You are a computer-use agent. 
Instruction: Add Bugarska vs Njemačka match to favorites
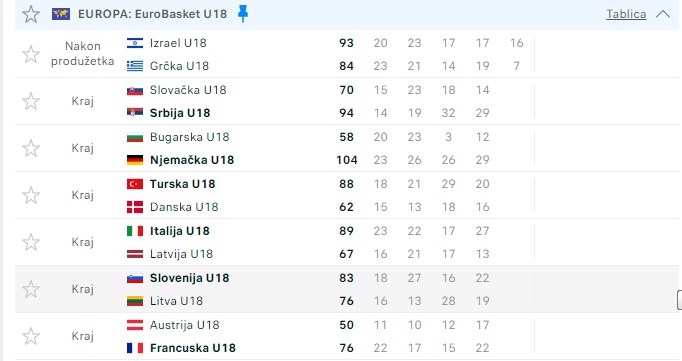pyautogui.click(x=31, y=148)
